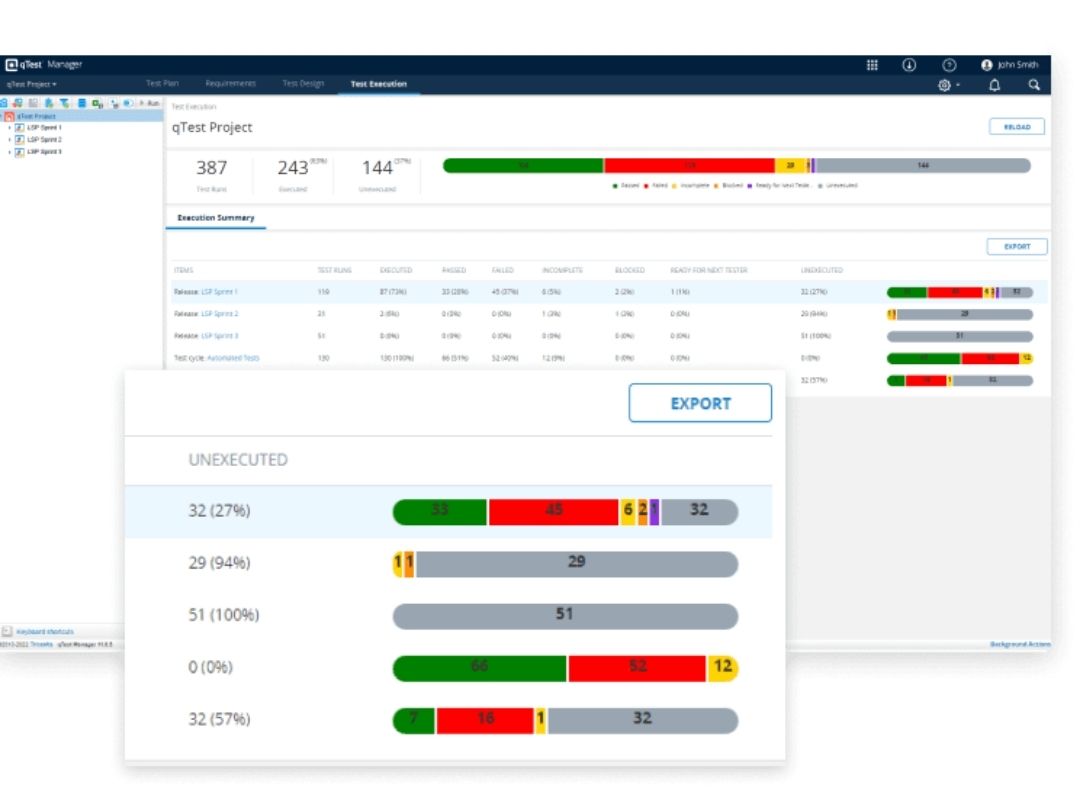
Task: Open the LSP Sprint 1 release link
Action: point(219,292)
